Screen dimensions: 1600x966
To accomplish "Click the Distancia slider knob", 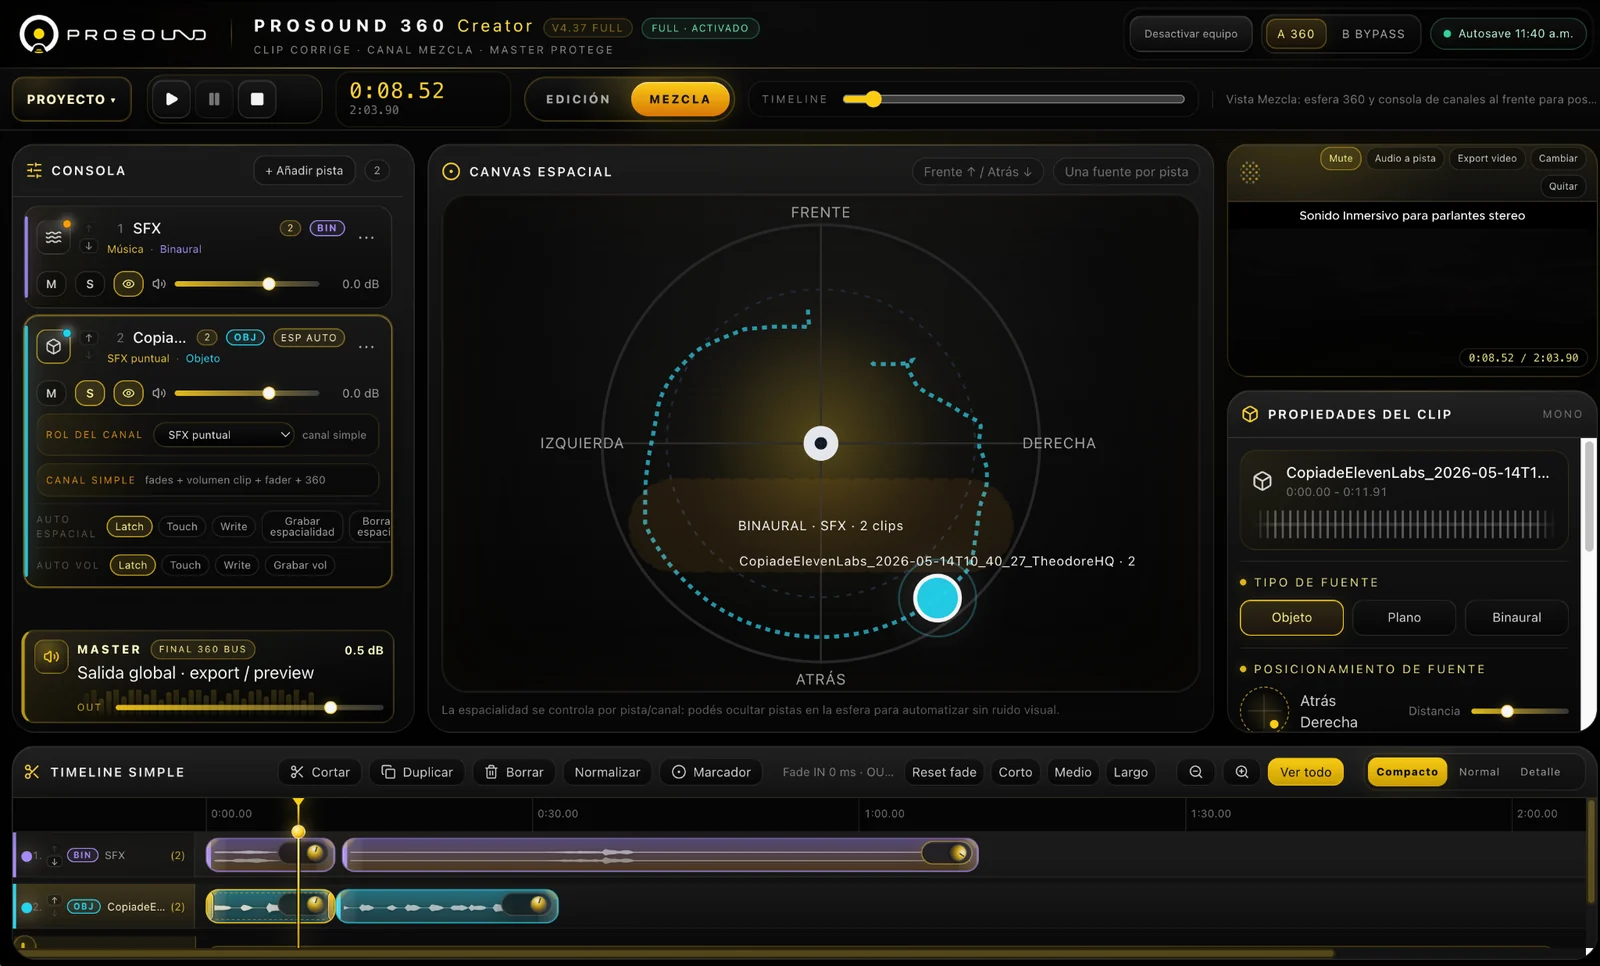I will coord(1507,711).
